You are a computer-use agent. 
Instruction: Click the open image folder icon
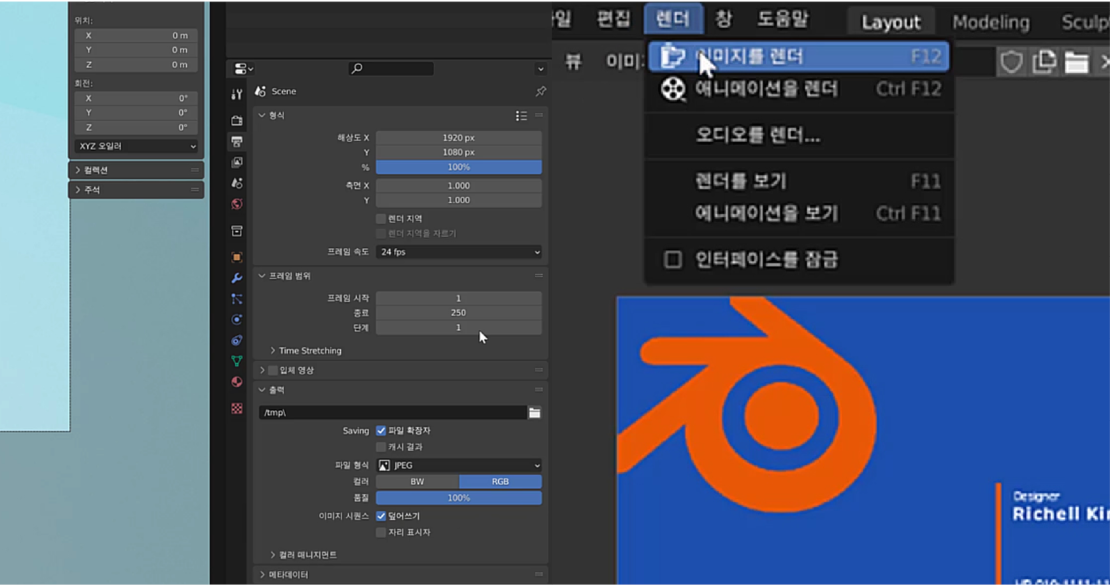[x=1076, y=62]
